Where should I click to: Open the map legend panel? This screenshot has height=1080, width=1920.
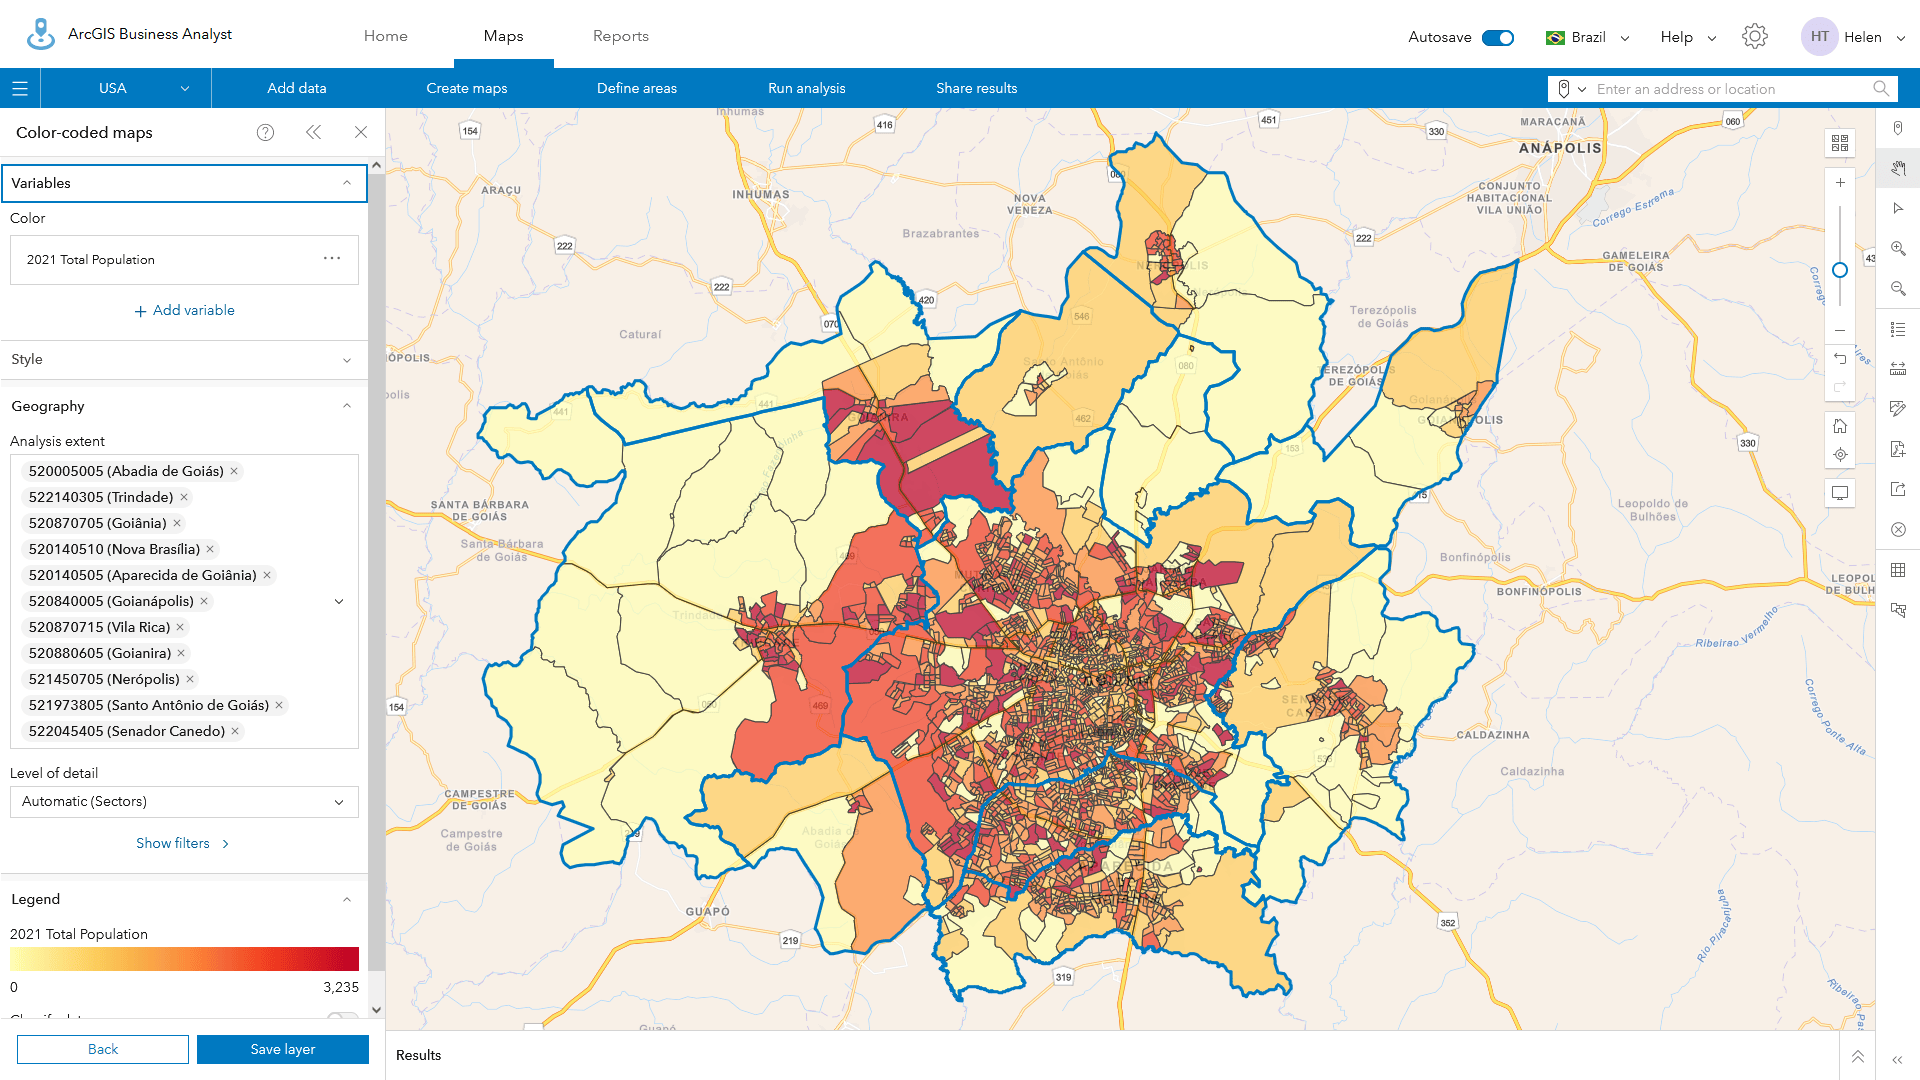point(1898,330)
